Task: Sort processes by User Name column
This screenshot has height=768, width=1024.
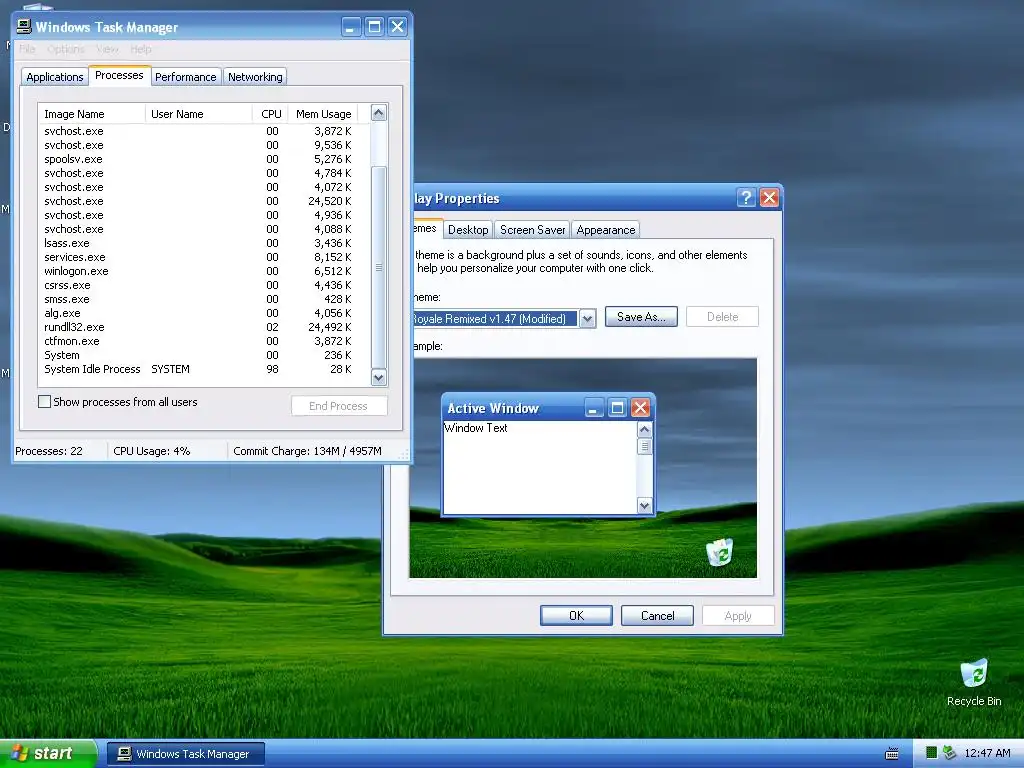Action: click(199, 114)
